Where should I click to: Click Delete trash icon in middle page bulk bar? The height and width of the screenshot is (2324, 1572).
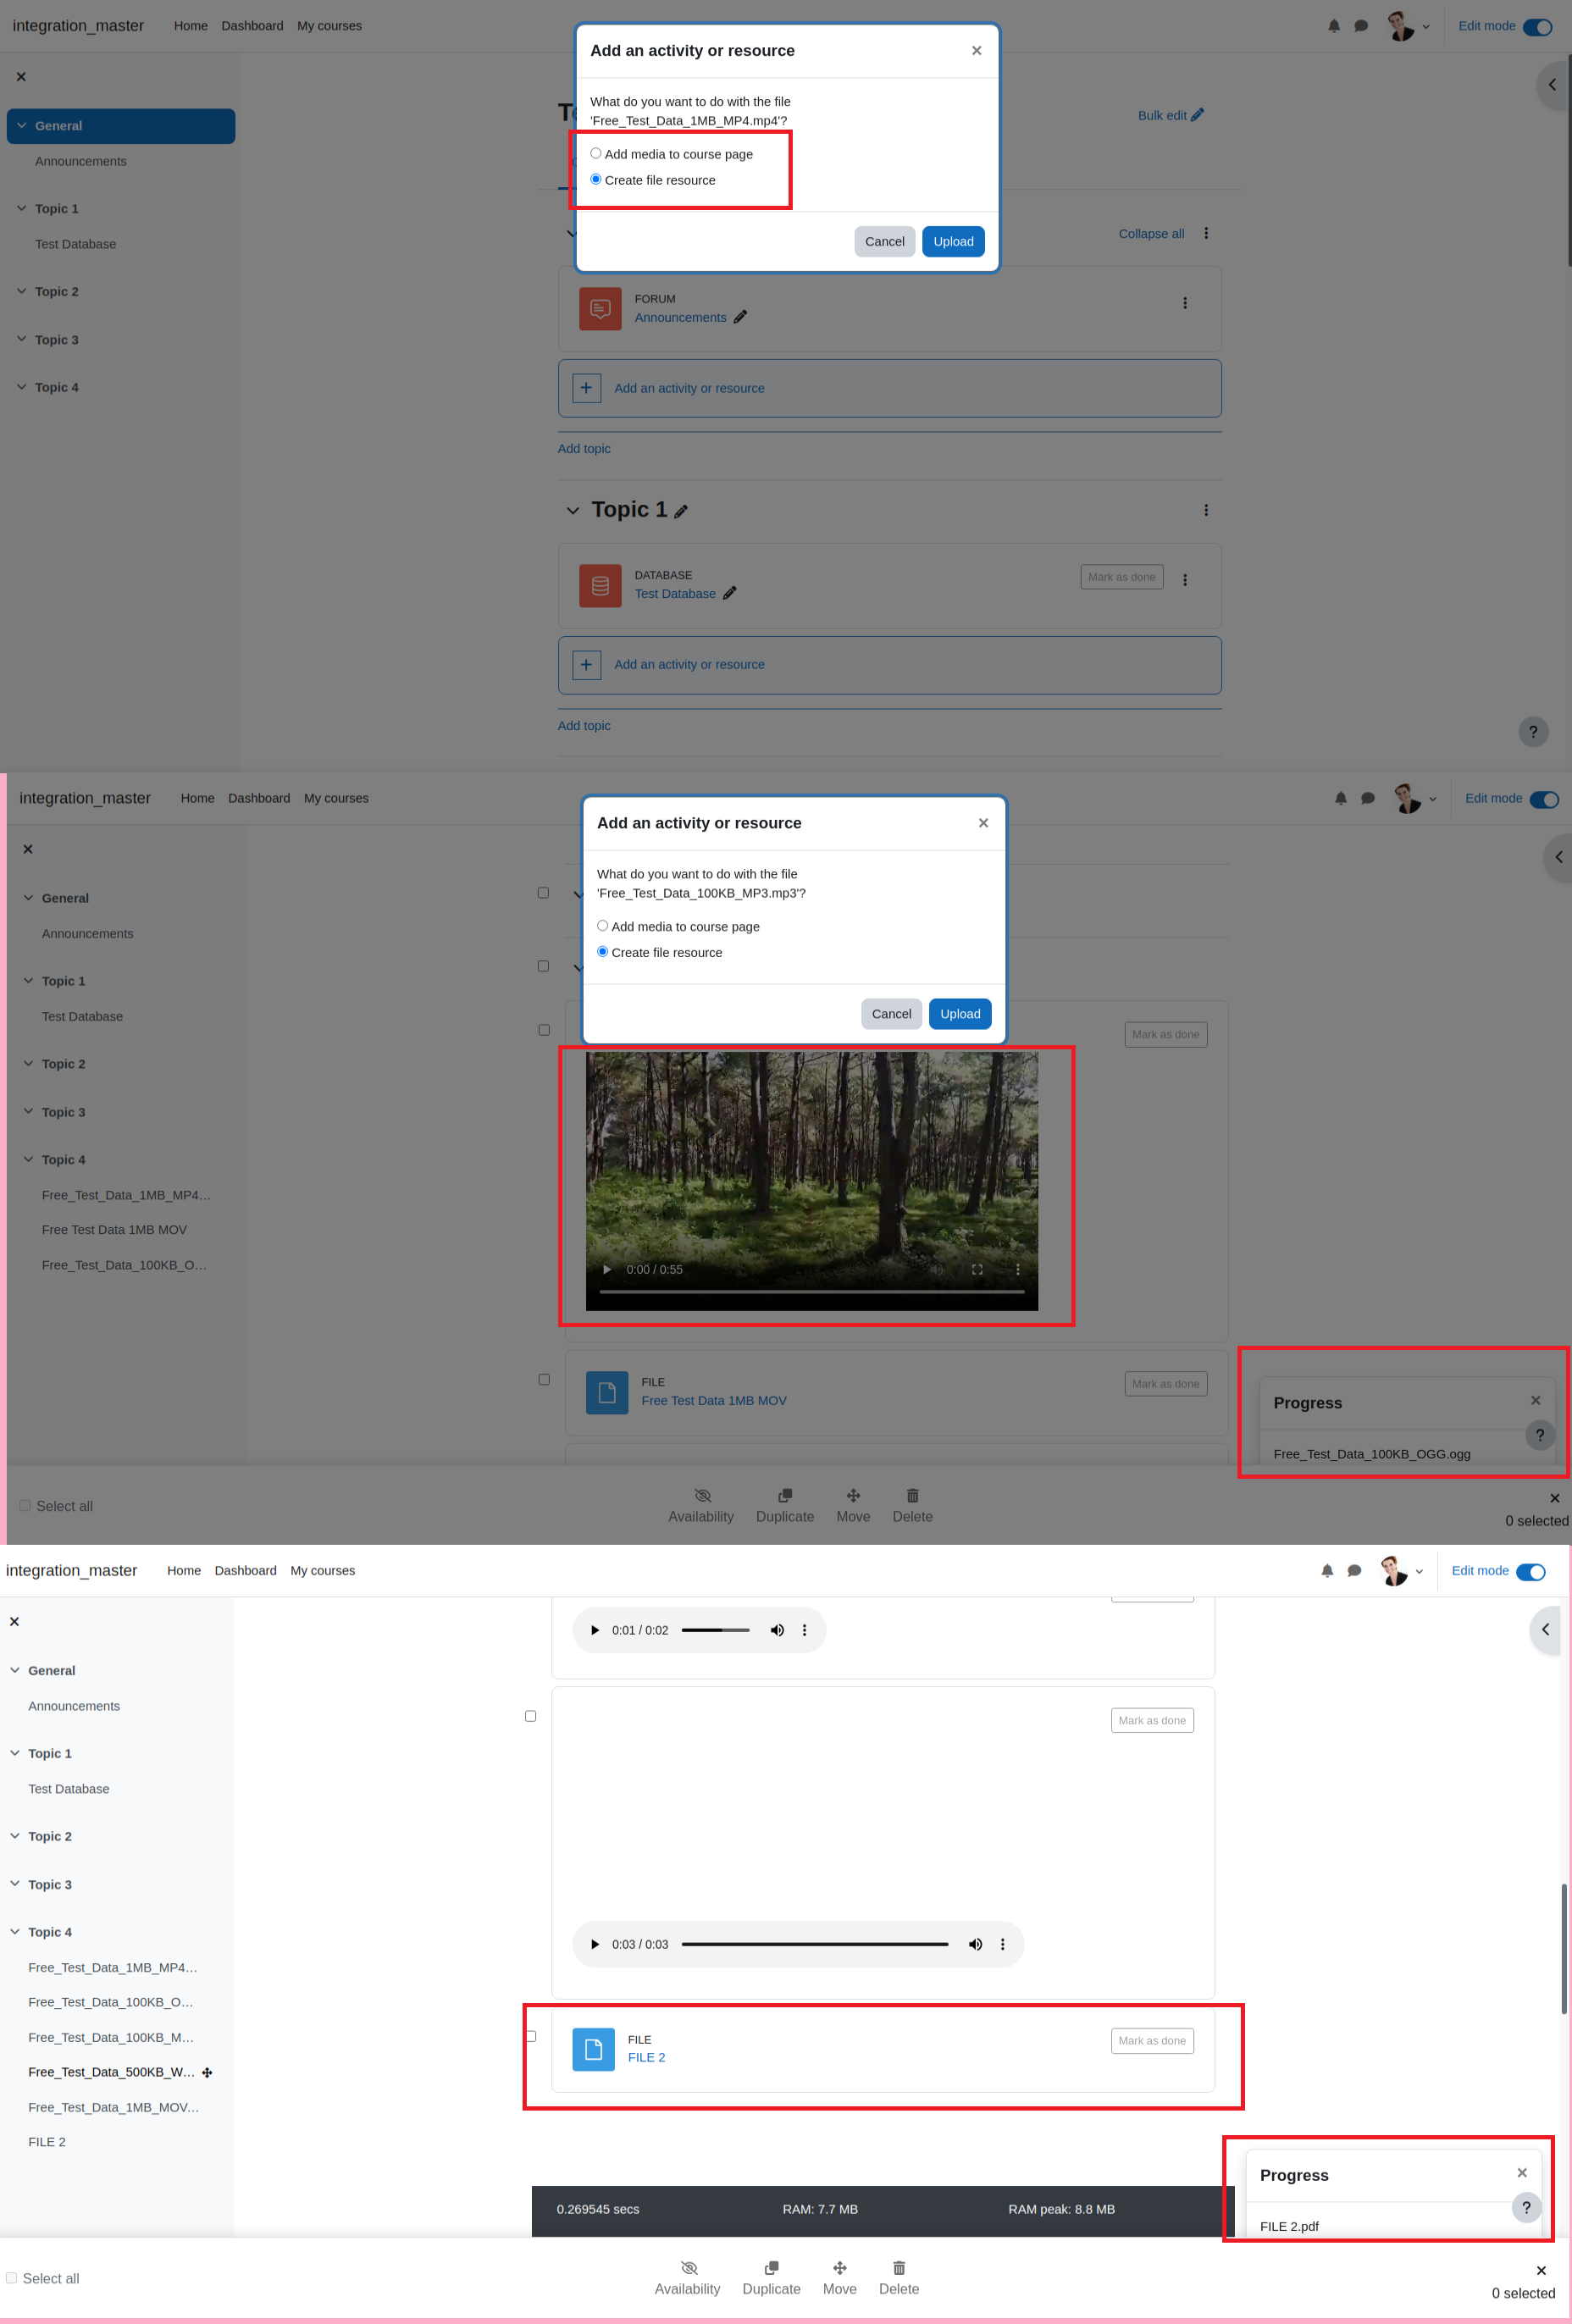[912, 1495]
